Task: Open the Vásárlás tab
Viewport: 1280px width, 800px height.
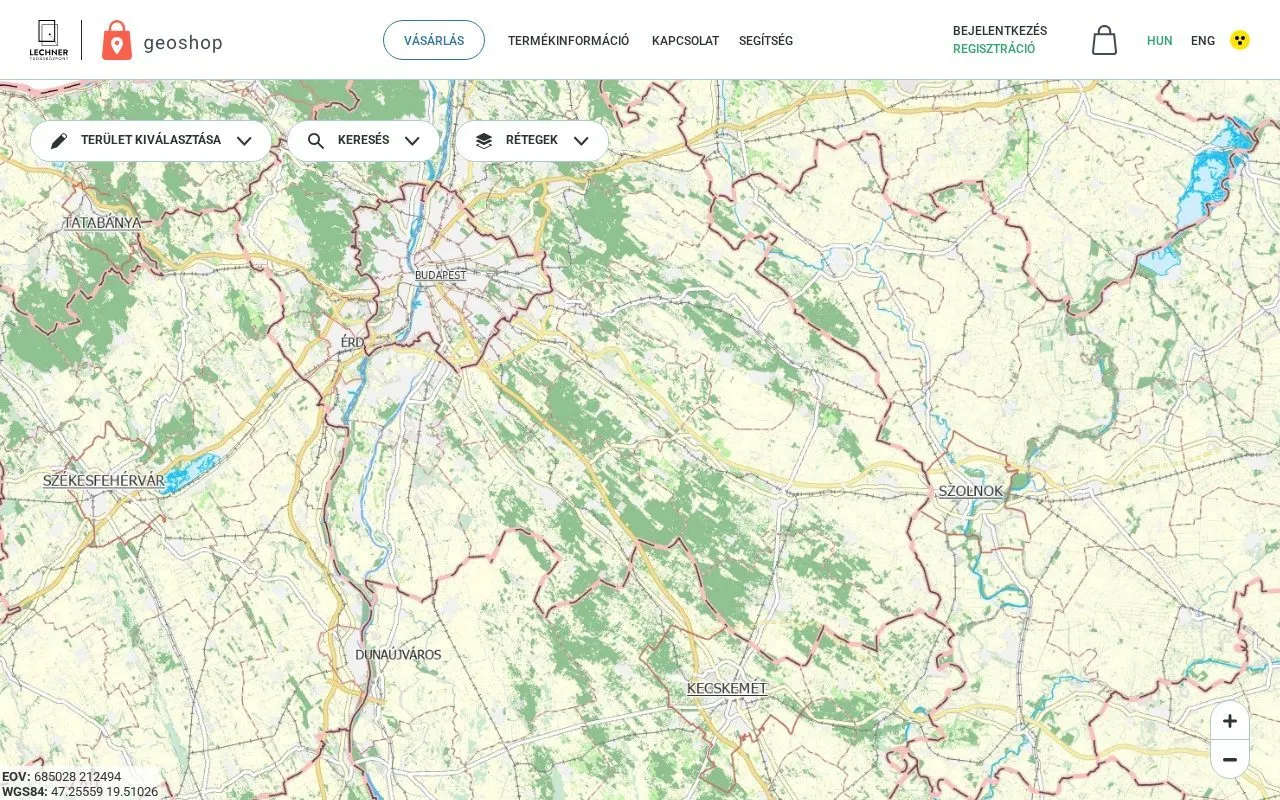Action: click(434, 40)
